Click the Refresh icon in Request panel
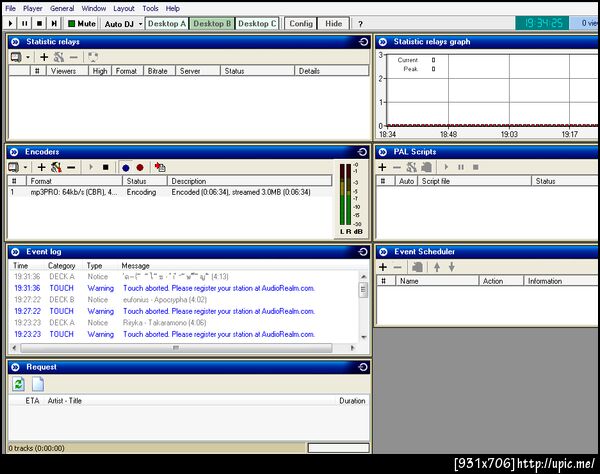Viewport: 600px width, 474px height. point(18,384)
